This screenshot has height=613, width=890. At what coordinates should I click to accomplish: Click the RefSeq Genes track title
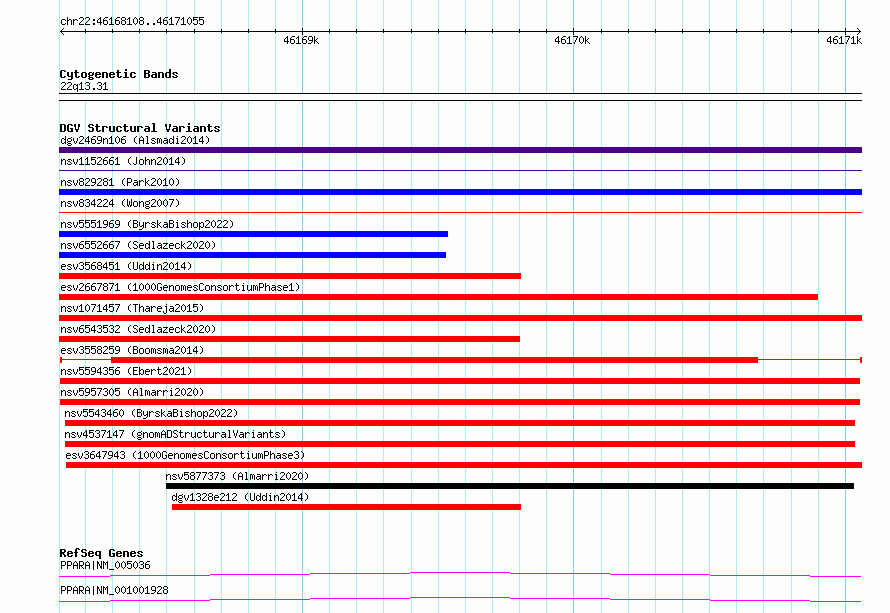pos(101,553)
